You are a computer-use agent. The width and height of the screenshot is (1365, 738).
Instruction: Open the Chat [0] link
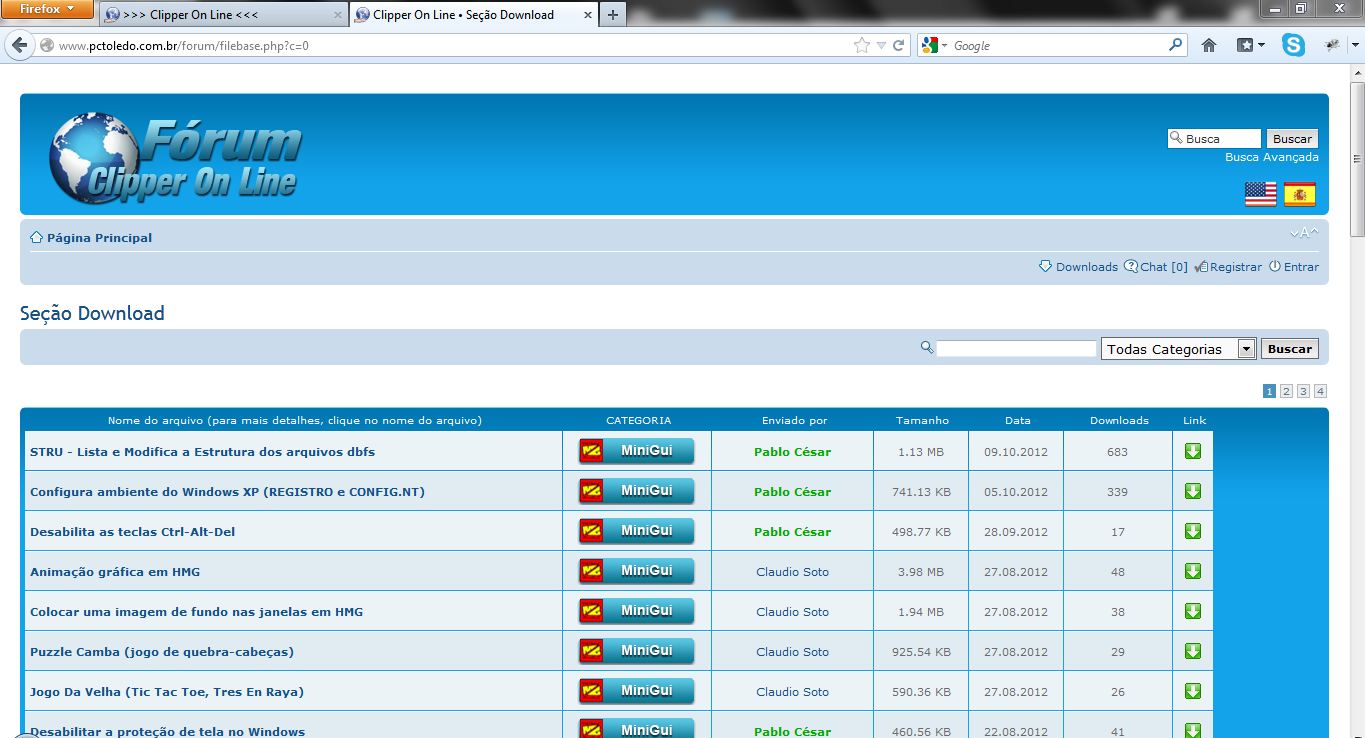(1164, 267)
